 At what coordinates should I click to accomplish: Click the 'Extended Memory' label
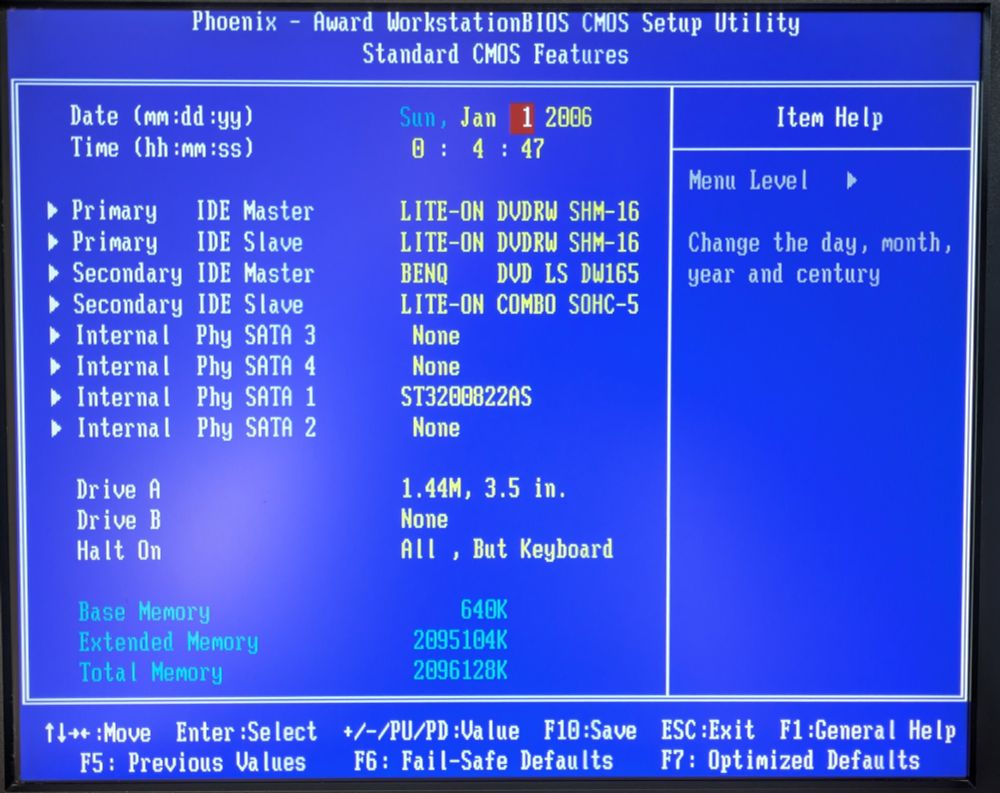pos(169,642)
